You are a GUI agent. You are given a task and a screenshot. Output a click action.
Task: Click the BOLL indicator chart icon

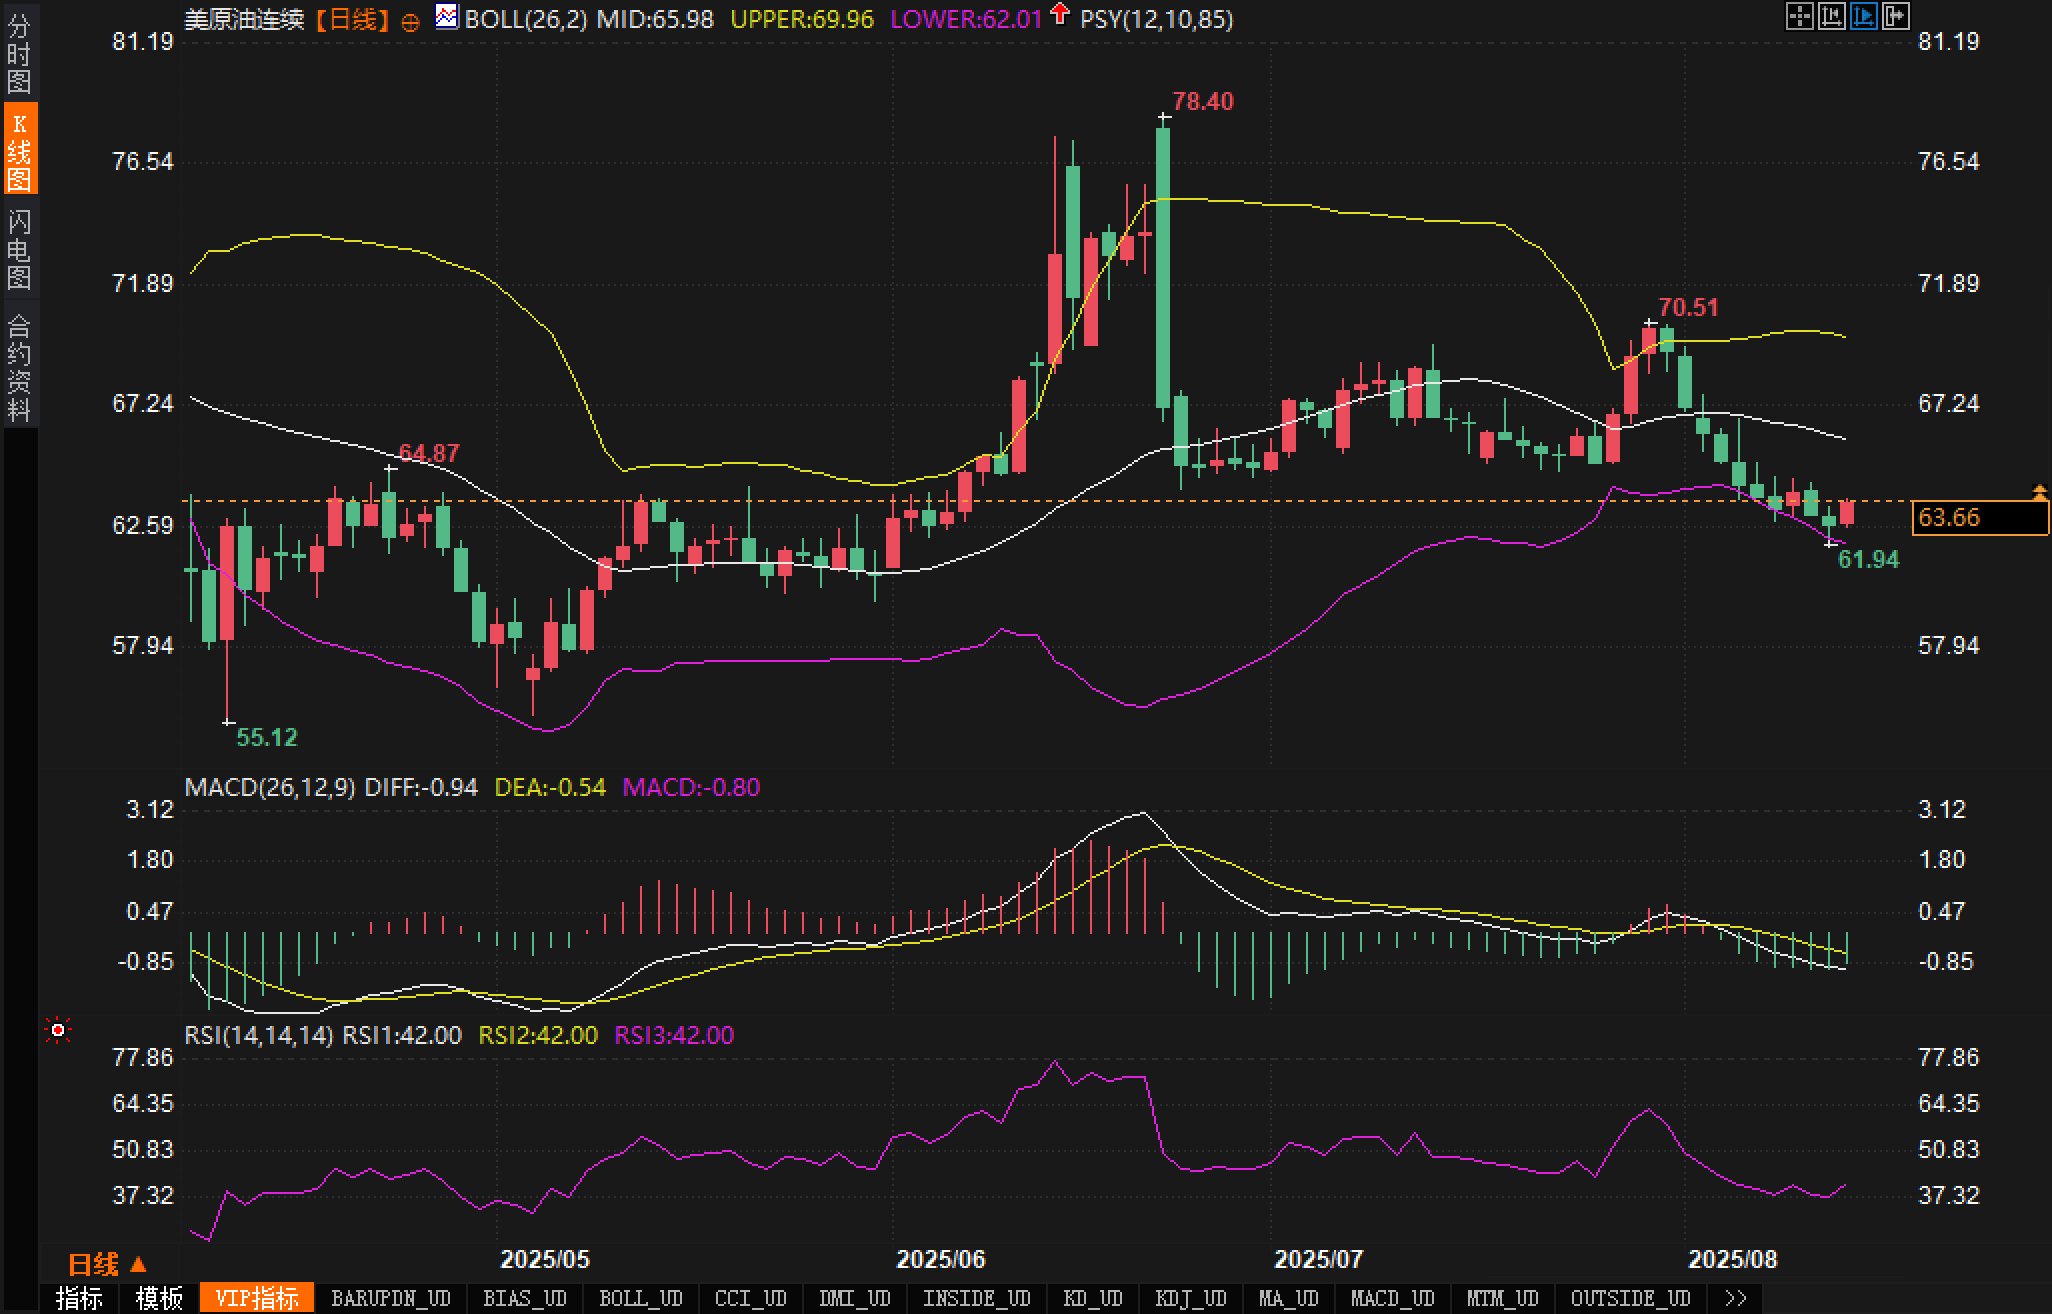click(446, 17)
